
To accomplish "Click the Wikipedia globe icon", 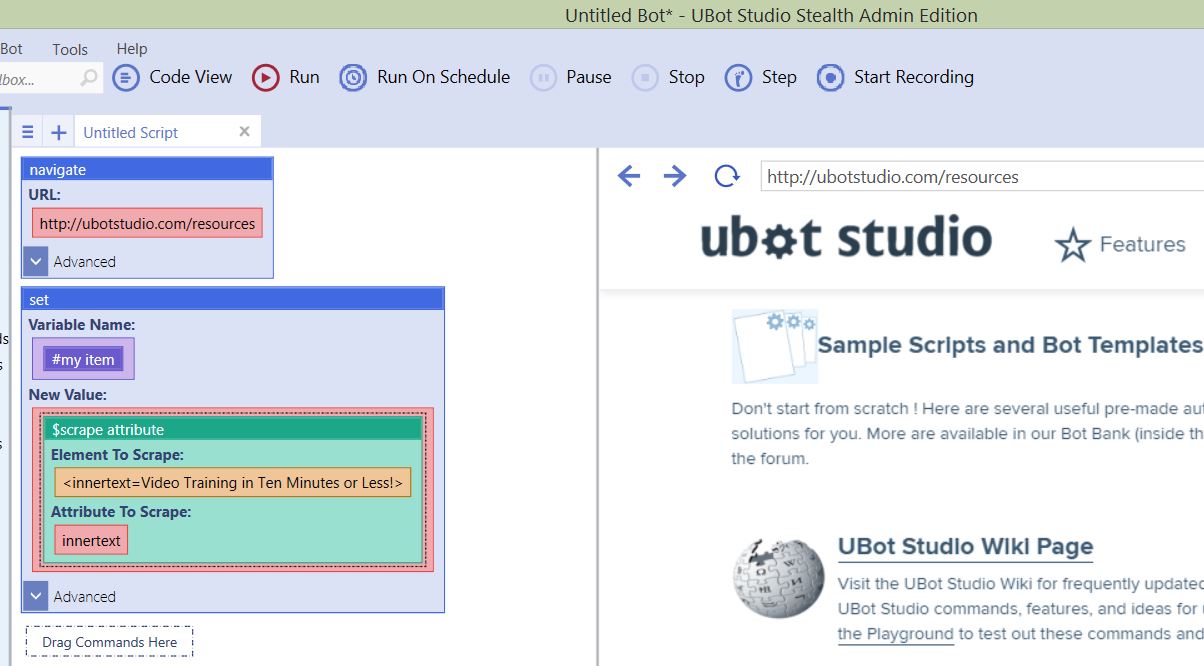I will coord(779,577).
